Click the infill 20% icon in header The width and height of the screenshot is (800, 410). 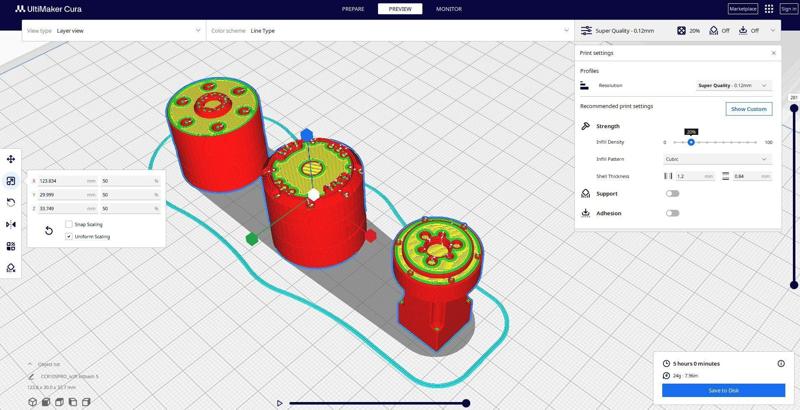click(x=681, y=31)
